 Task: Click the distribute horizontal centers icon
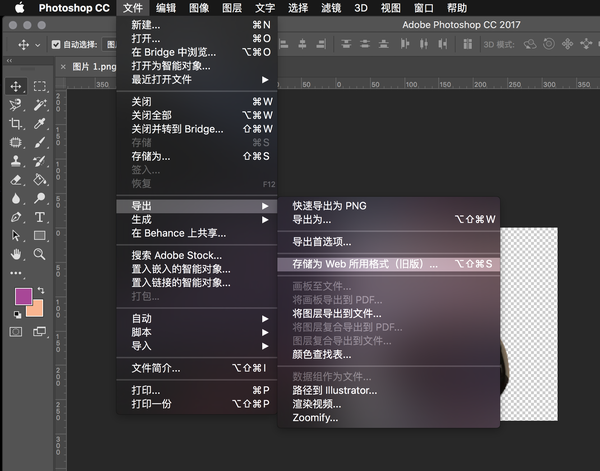[x=424, y=44]
